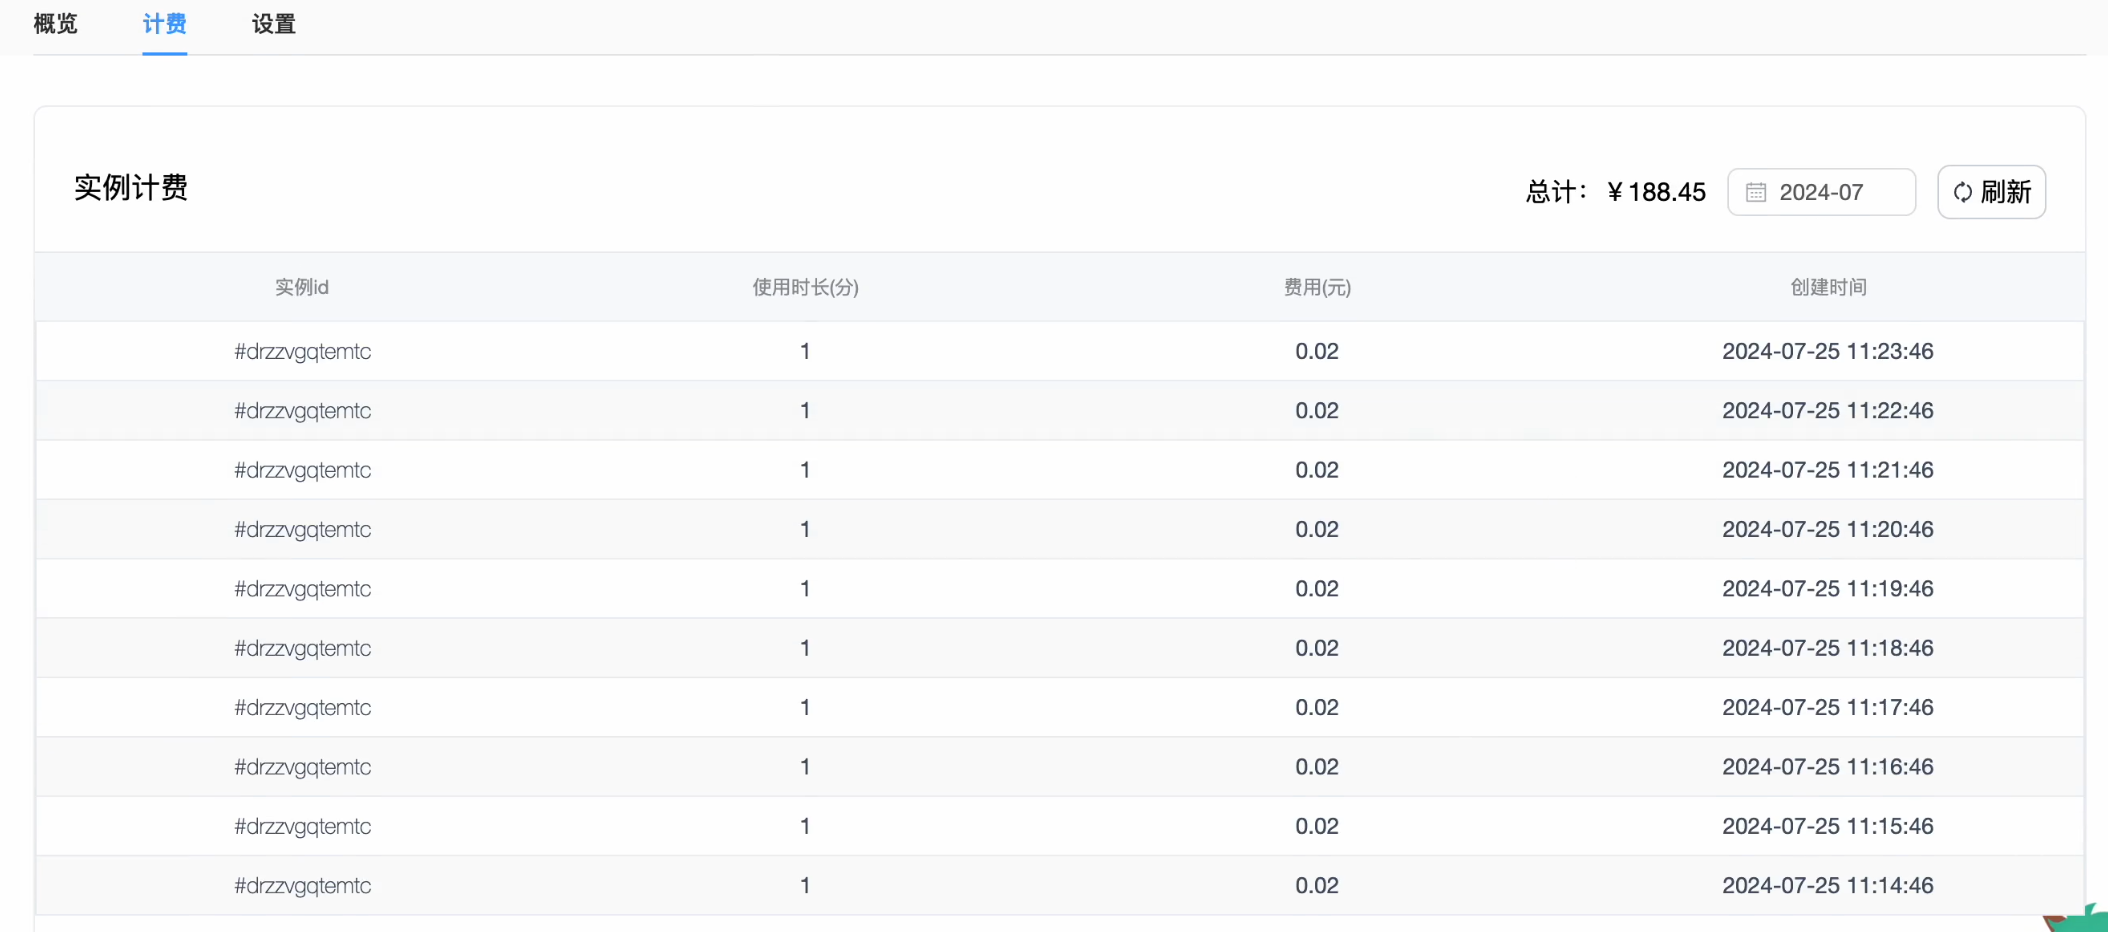Click the 使用时长(分) column header

pyautogui.click(x=805, y=288)
